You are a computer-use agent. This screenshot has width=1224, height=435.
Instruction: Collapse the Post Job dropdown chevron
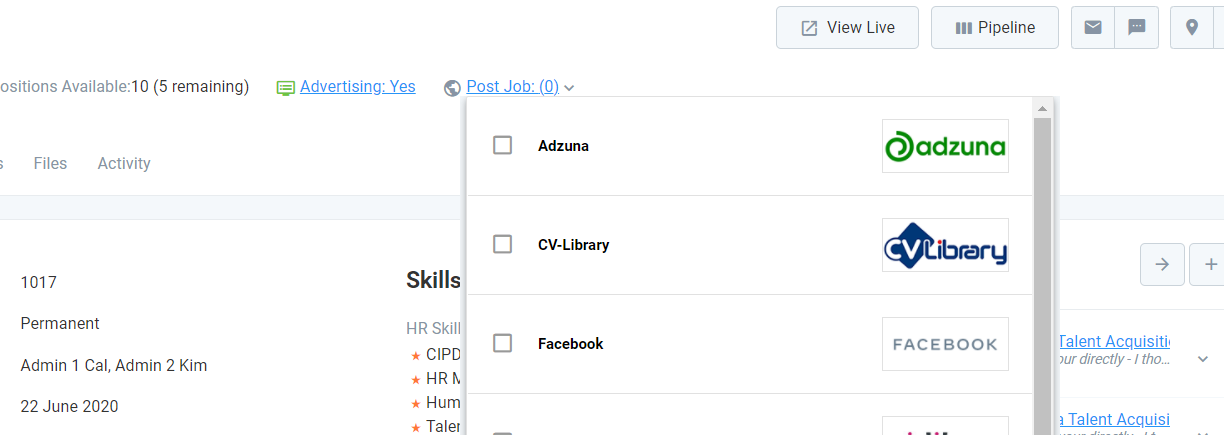(x=569, y=88)
